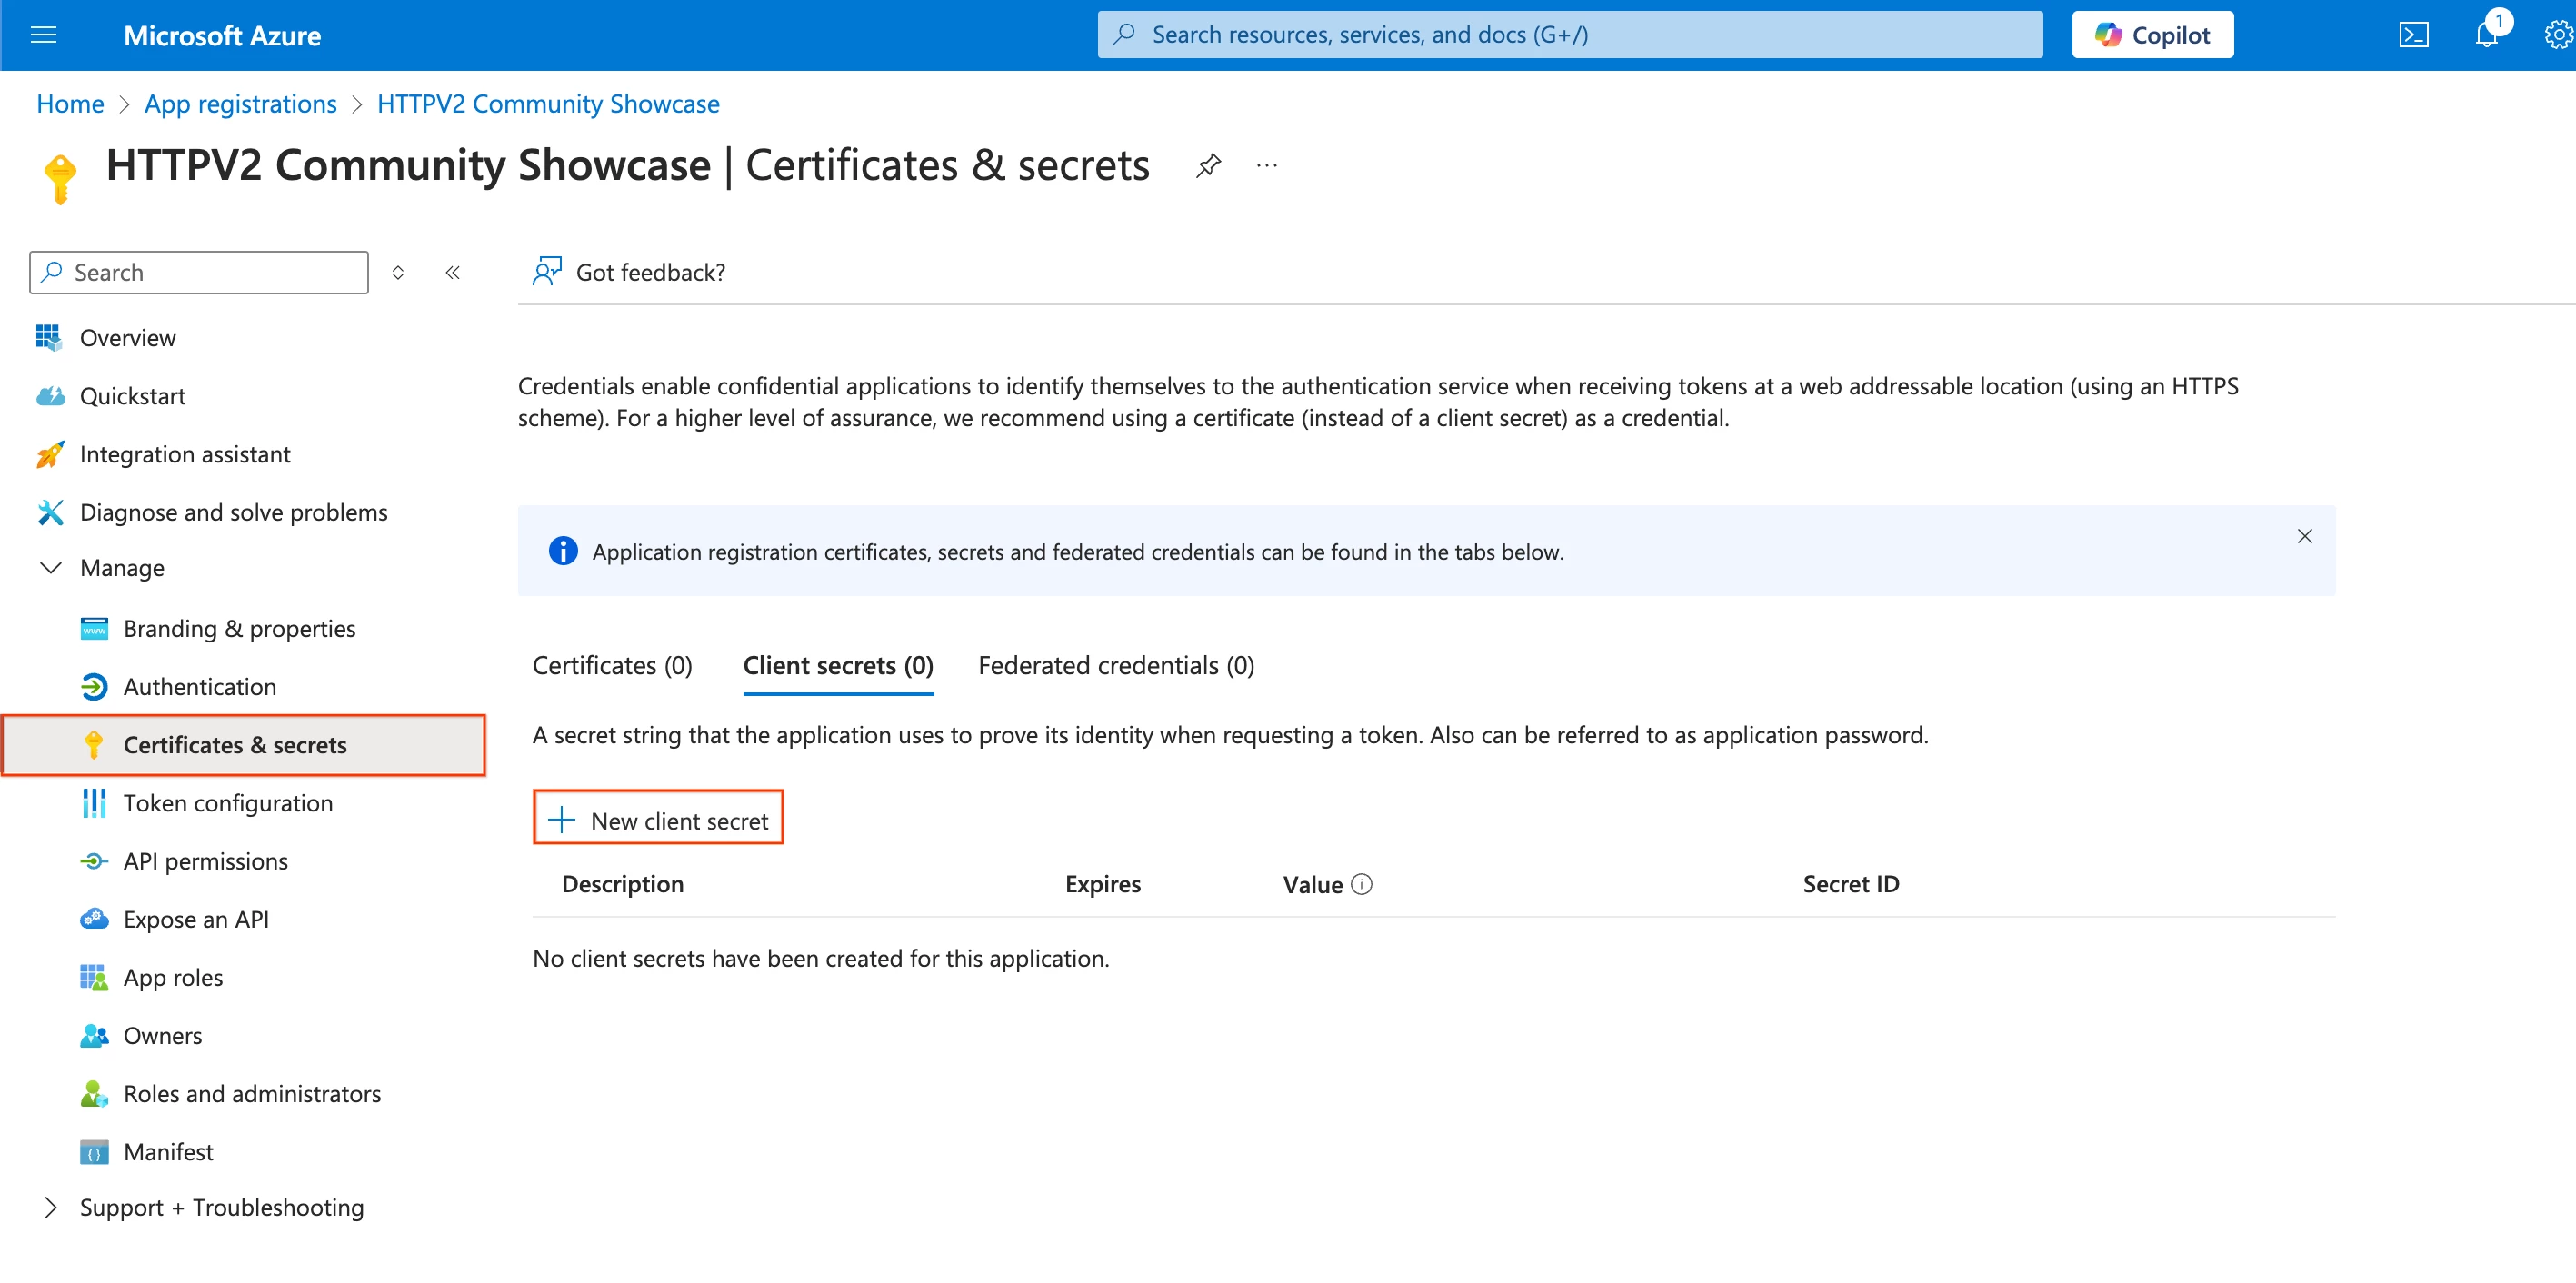Toggle sidebar expand/collapse all arrows

click(x=398, y=272)
